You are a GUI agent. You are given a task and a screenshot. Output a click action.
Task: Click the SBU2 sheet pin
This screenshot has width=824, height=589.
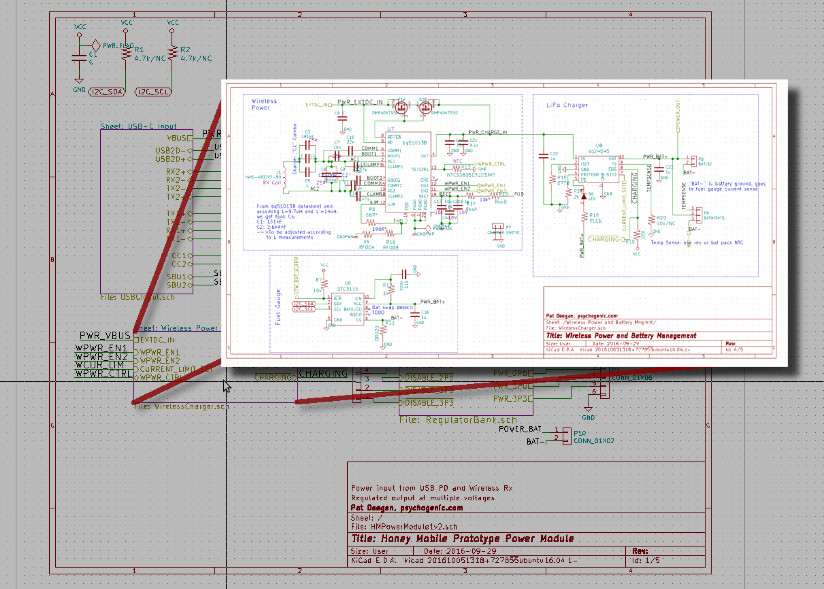180,285
